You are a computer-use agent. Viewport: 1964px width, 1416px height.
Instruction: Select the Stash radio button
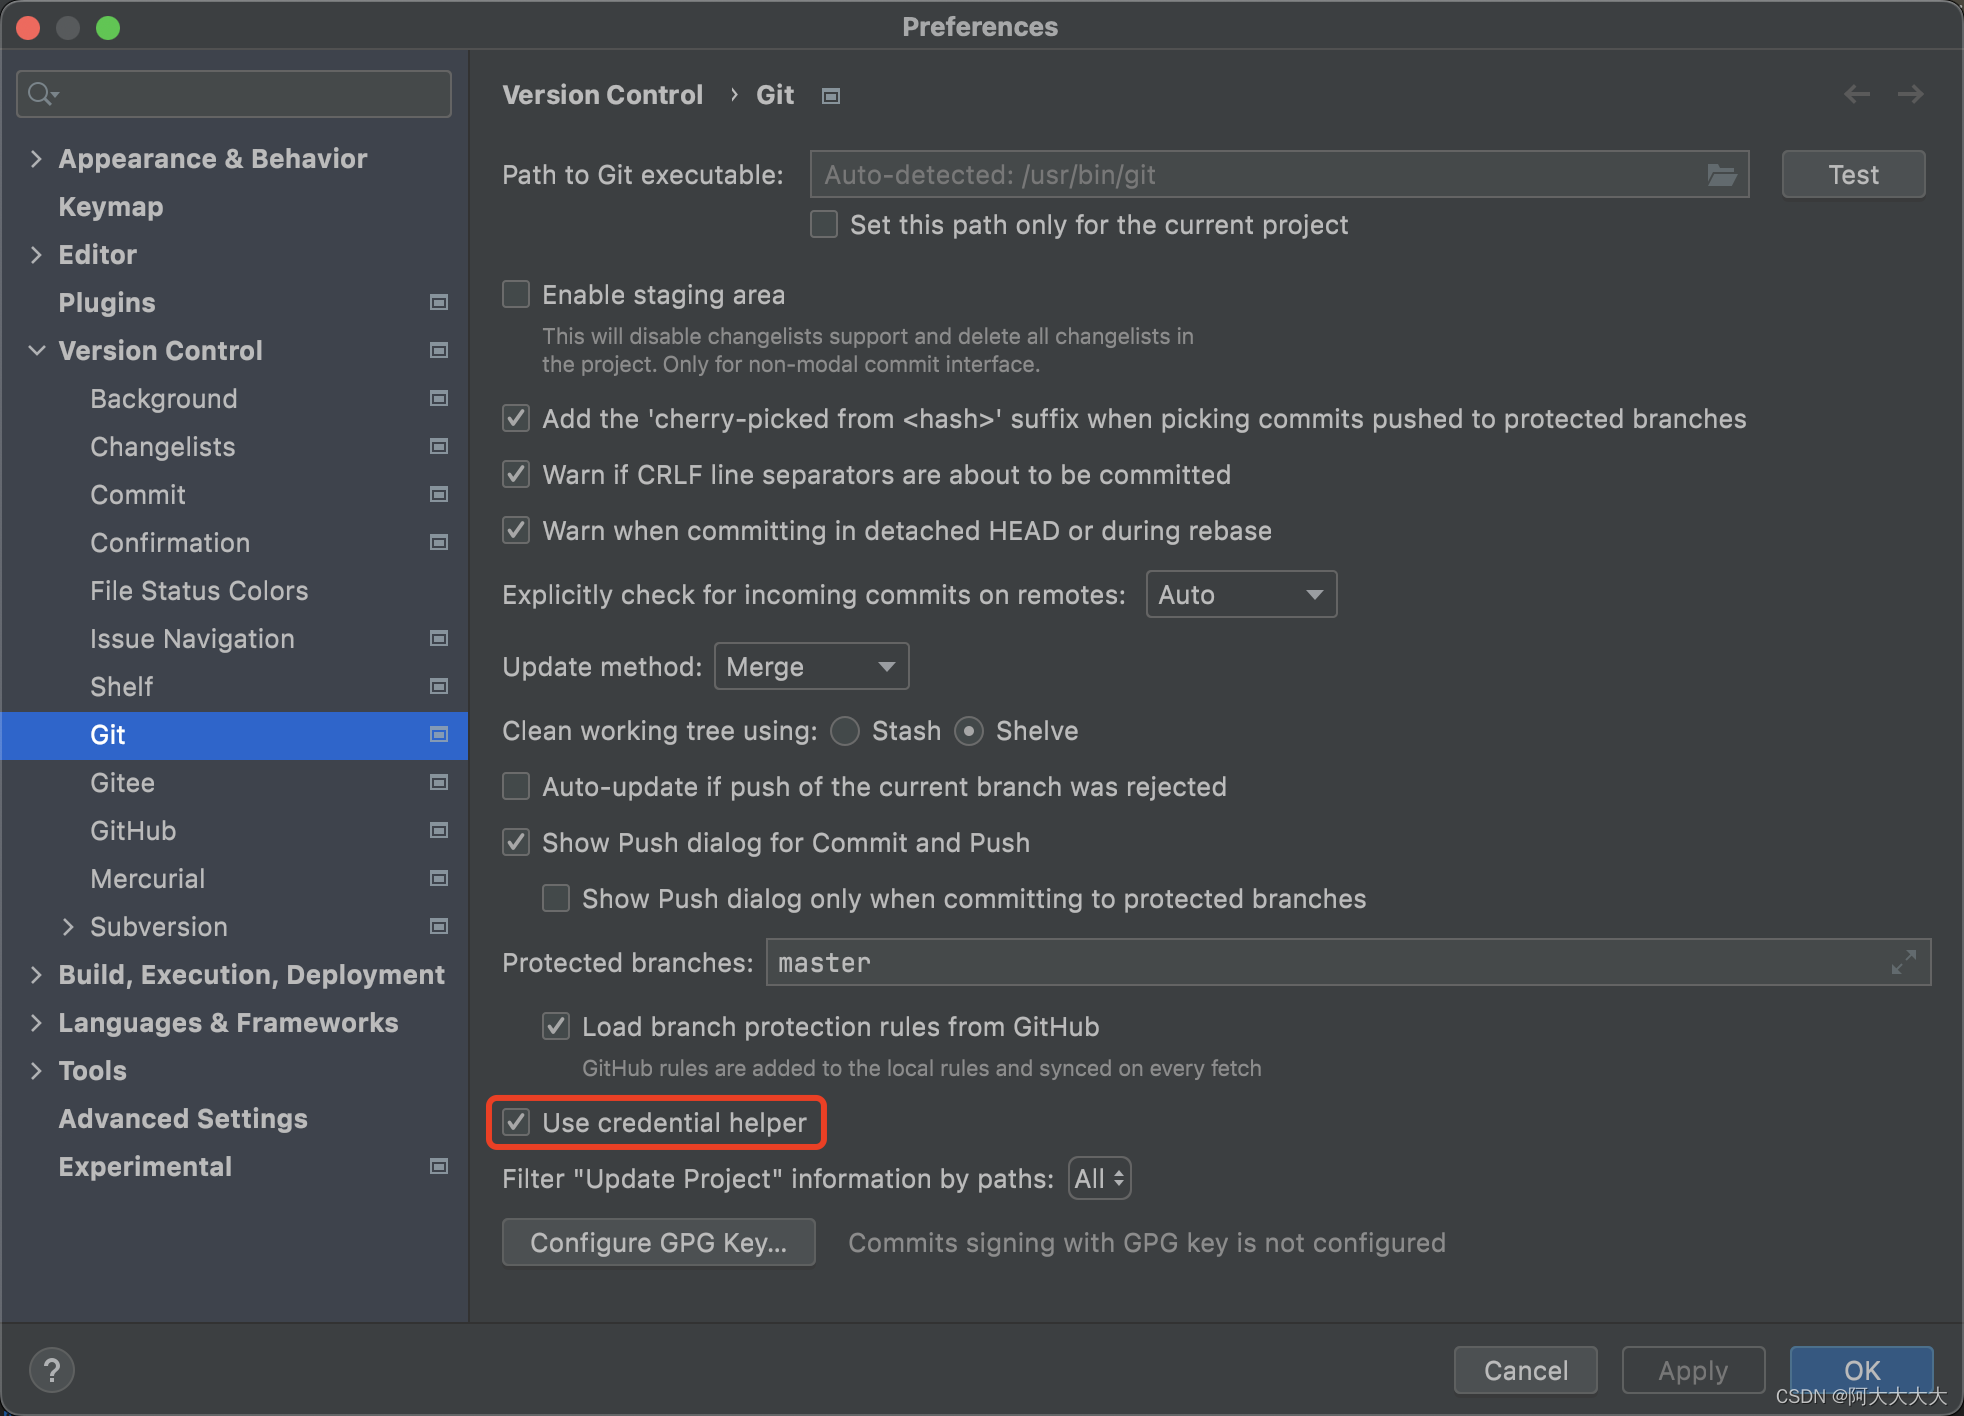point(844,731)
